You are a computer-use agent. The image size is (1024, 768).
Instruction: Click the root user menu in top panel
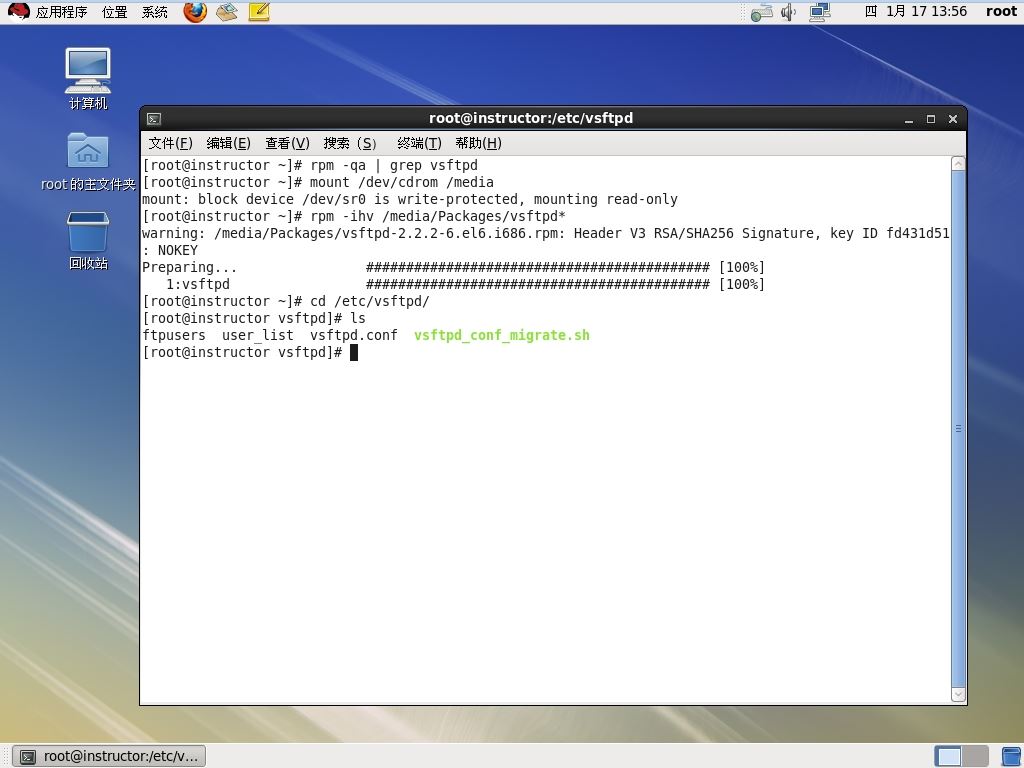point(1001,11)
